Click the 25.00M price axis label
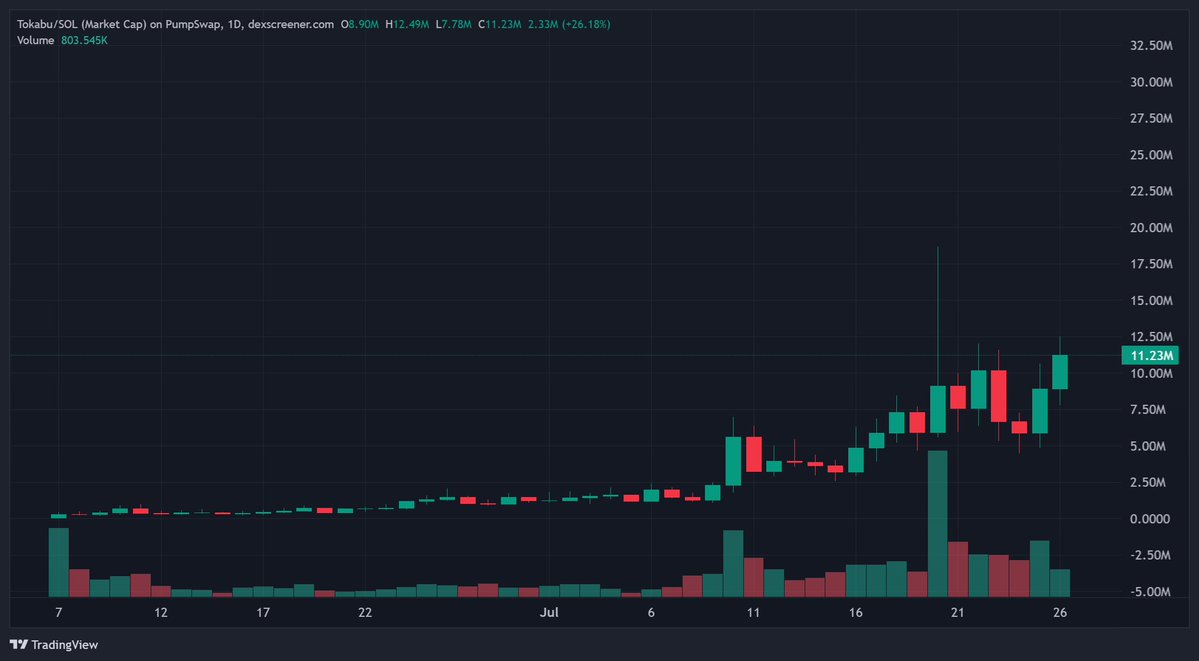Viewport: 1199px width, 661px height. (x=1151, y=155)
